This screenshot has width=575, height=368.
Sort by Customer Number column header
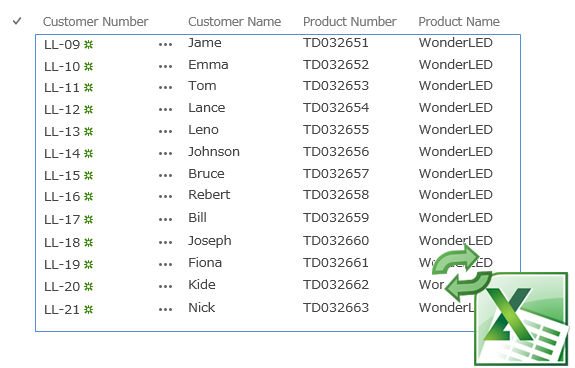[x=96, y=22]
